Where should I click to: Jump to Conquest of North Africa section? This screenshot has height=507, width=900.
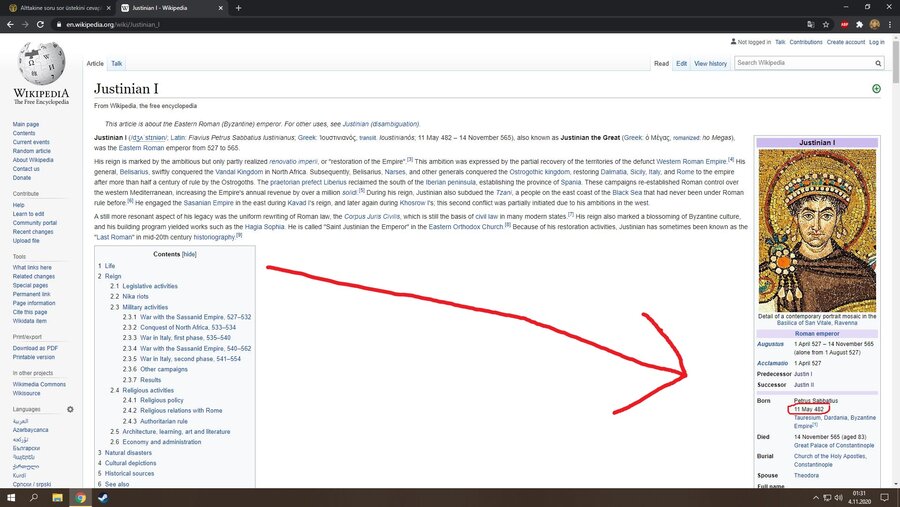point(188,327)
